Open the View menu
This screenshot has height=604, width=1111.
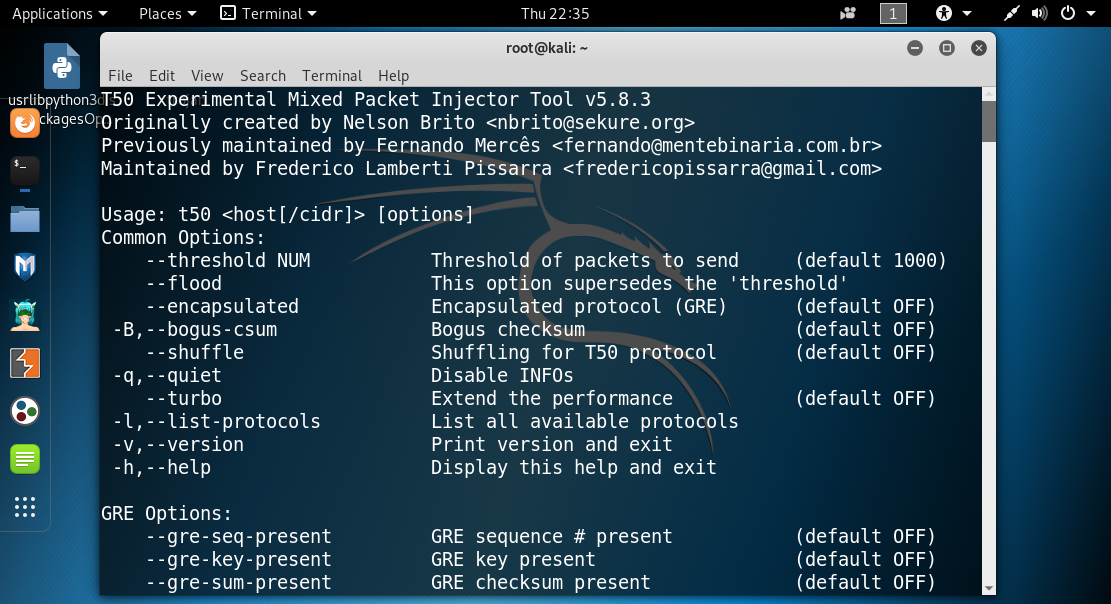coord(207,76)
